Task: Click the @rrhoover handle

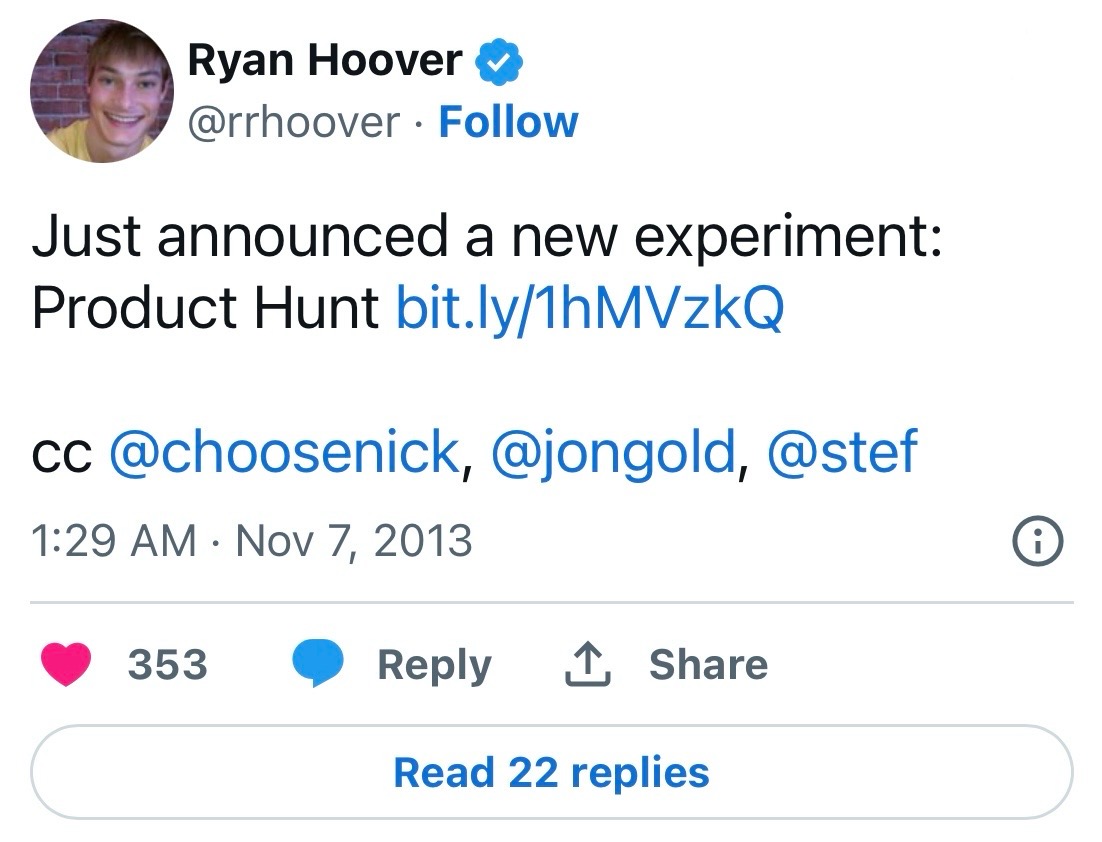Action: [x=293, y=122]
